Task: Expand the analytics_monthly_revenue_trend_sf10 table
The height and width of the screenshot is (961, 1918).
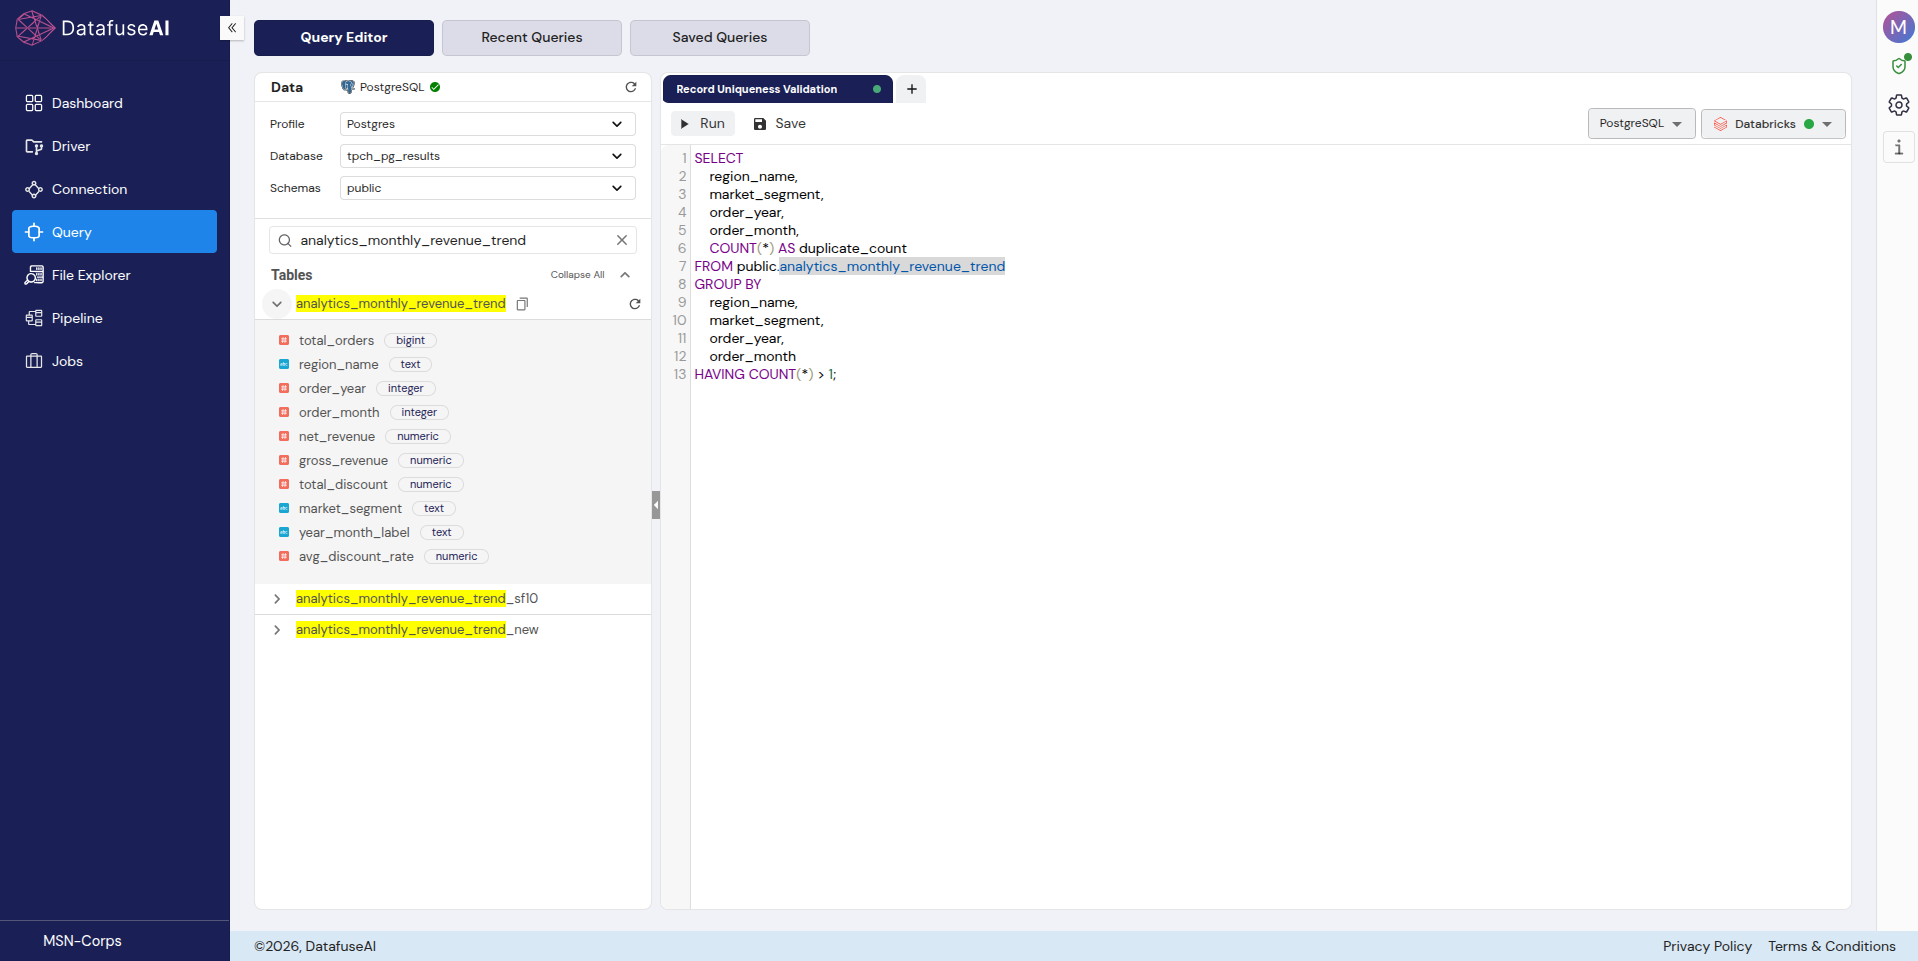Action: point(277,599)
